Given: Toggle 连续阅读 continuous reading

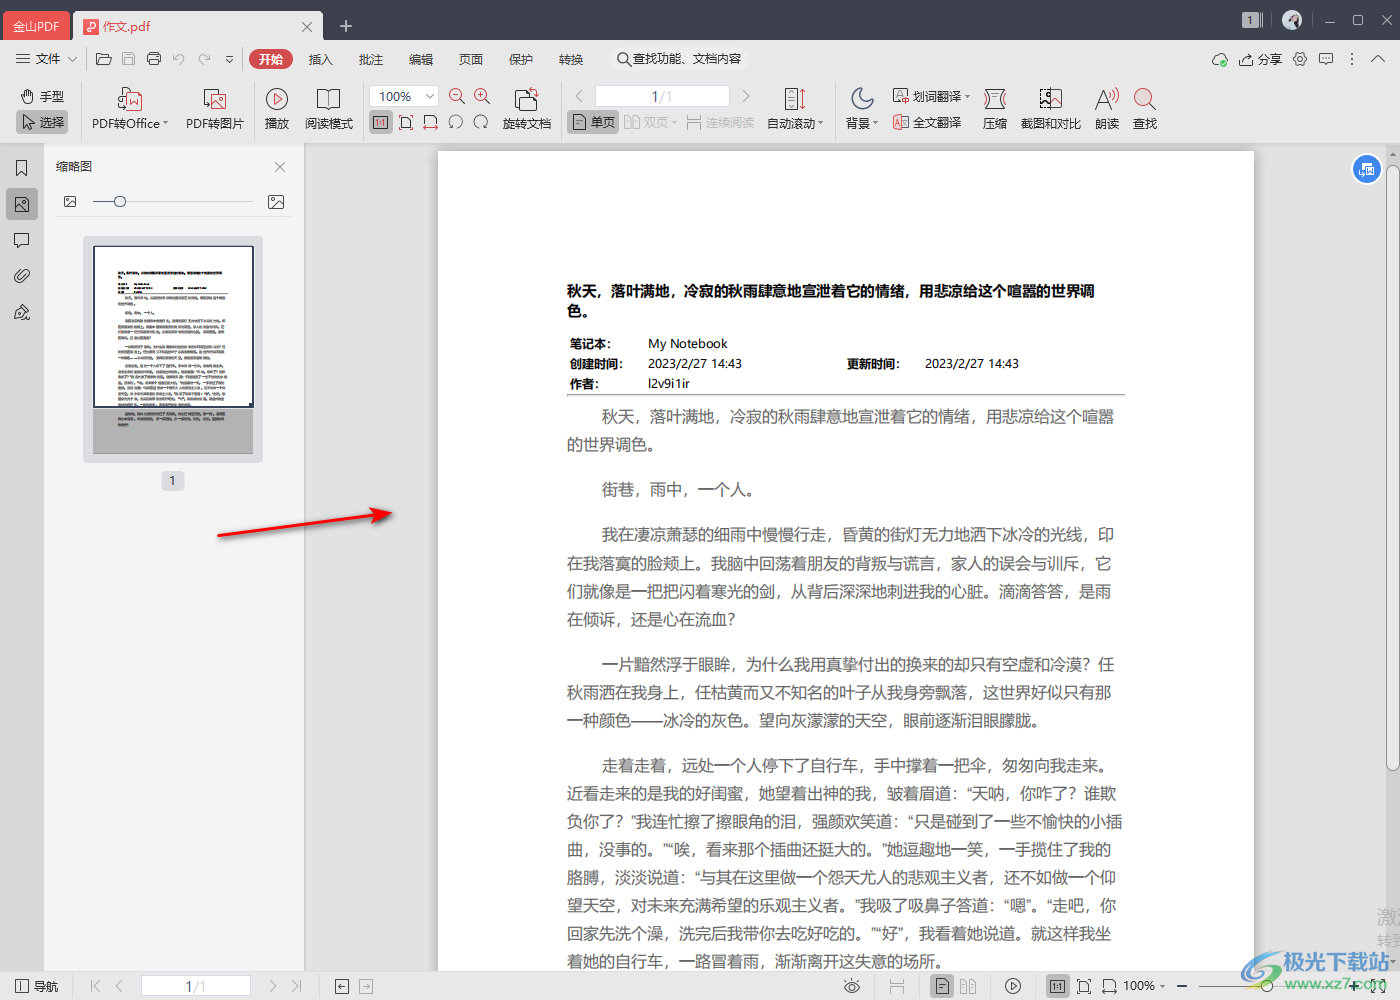Looking at the screenshot, I should click(x=719, y=122).
